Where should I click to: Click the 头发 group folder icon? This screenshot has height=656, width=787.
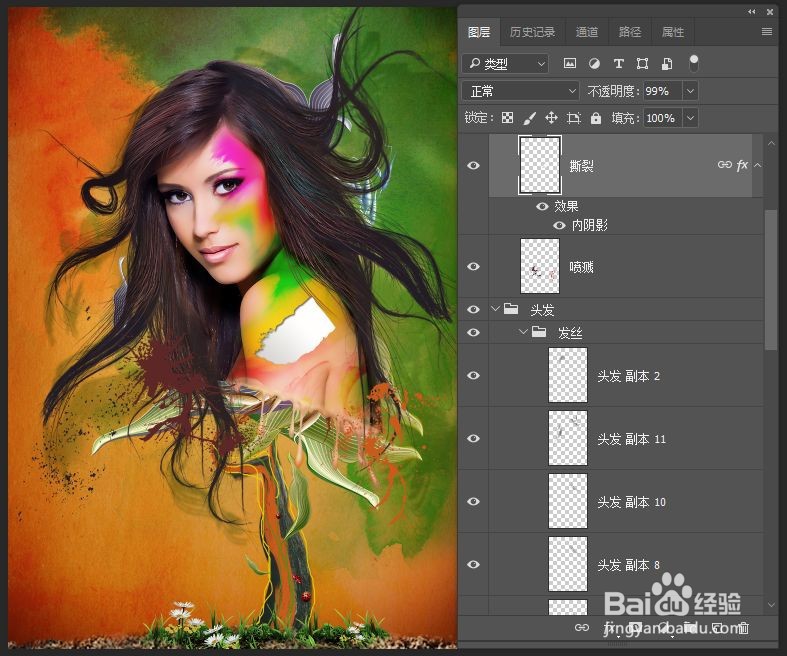[x=511, y=309]
